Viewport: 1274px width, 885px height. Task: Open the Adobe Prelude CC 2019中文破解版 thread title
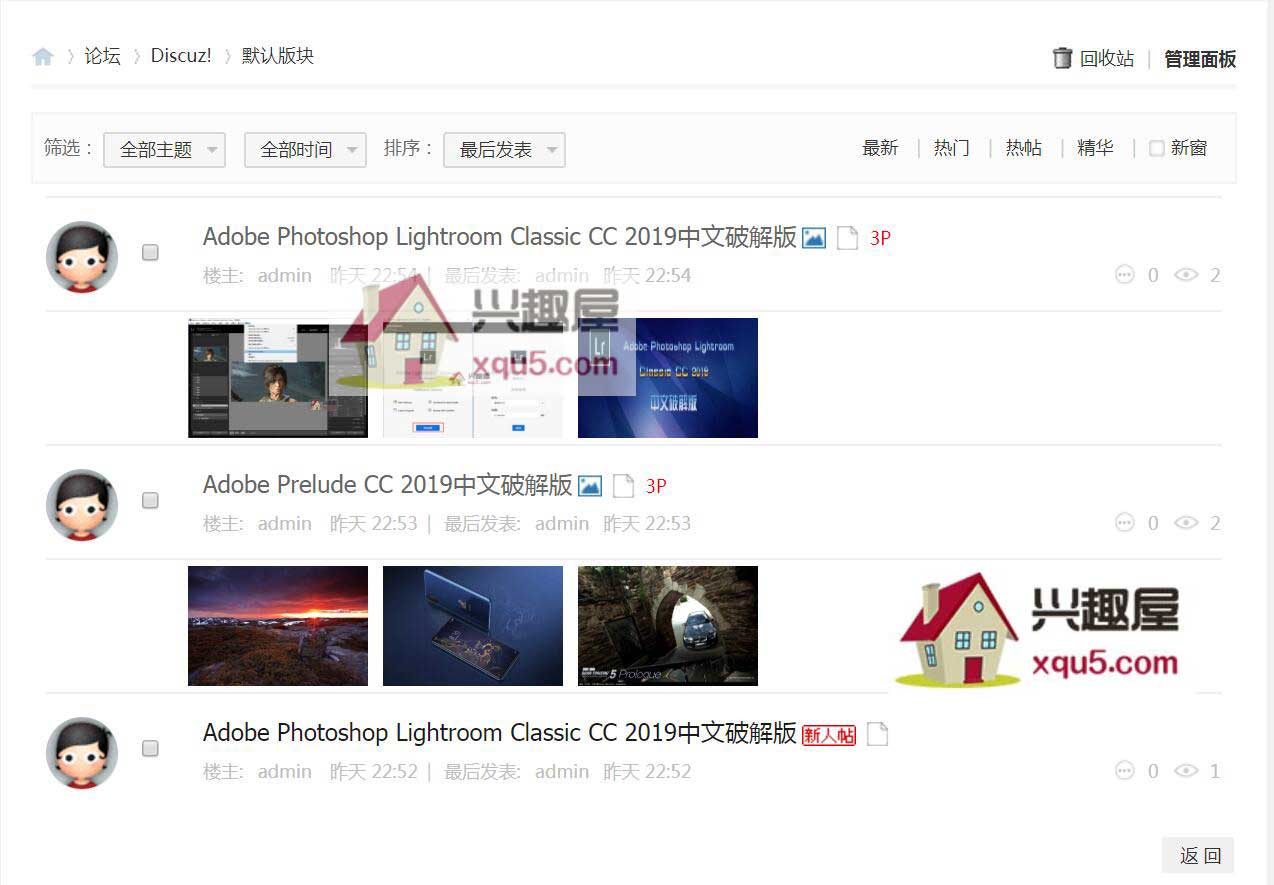pos(388,485)
